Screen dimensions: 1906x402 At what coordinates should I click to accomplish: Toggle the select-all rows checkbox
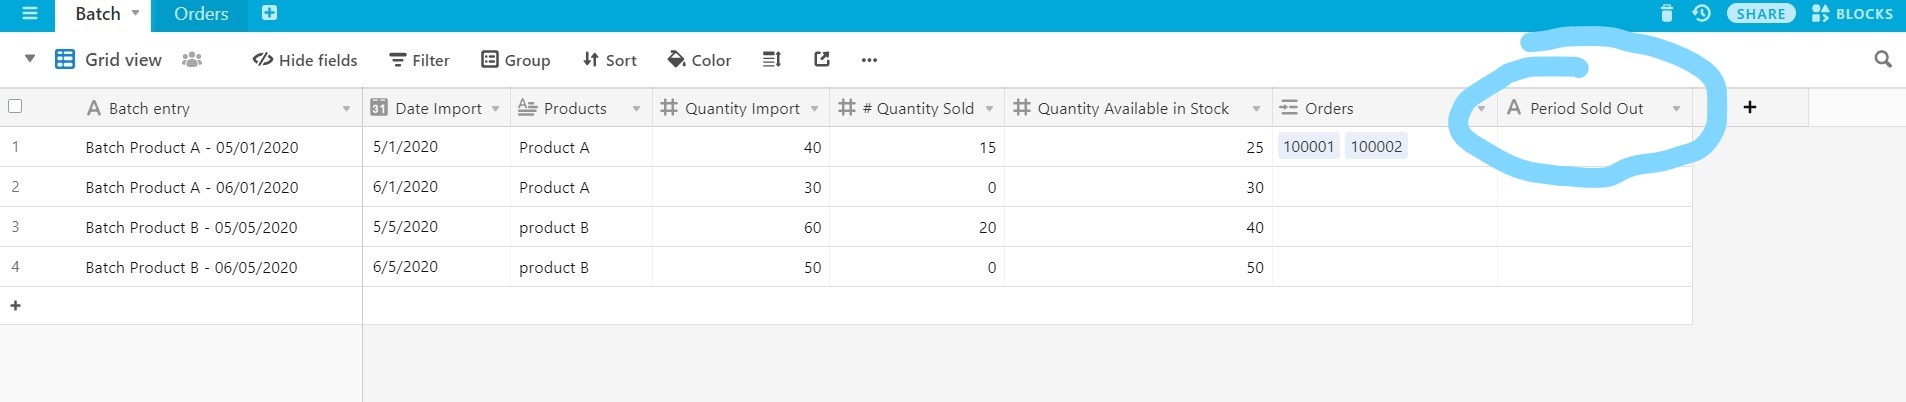pyautogui.click(x=15, y=107)
